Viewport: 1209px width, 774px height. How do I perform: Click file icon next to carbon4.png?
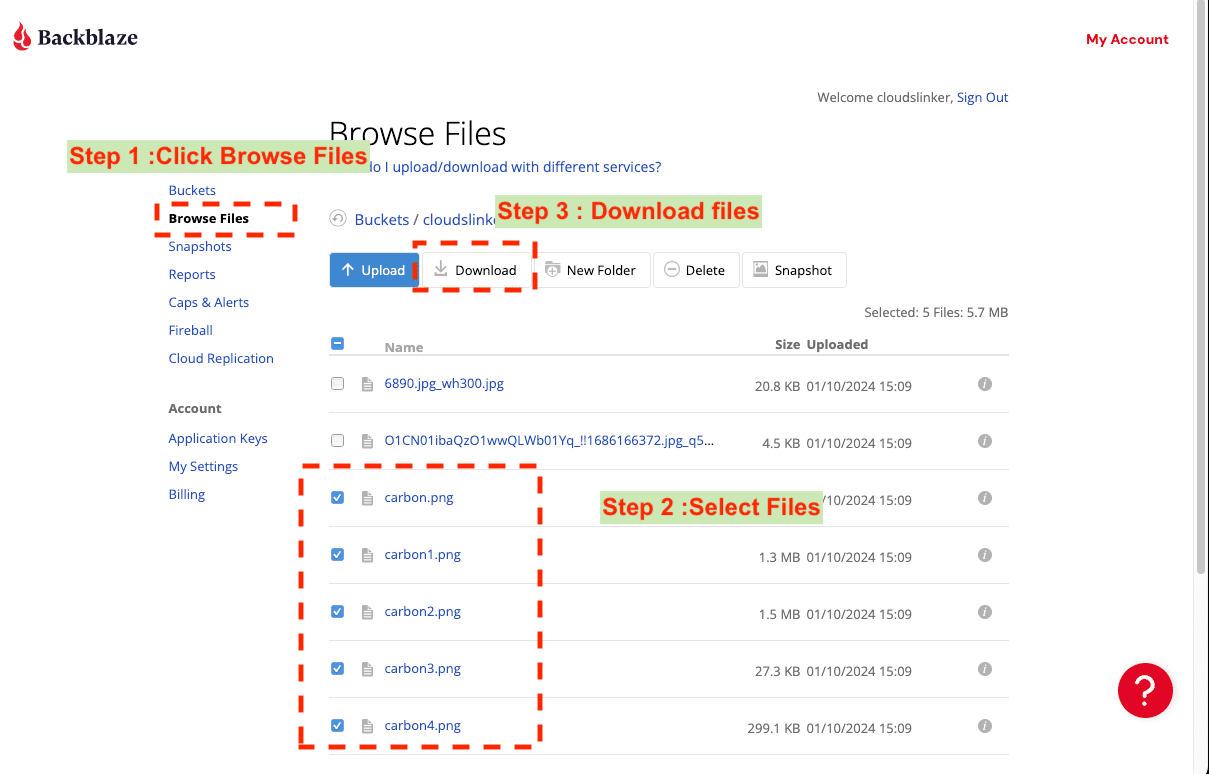click(367, 726)
